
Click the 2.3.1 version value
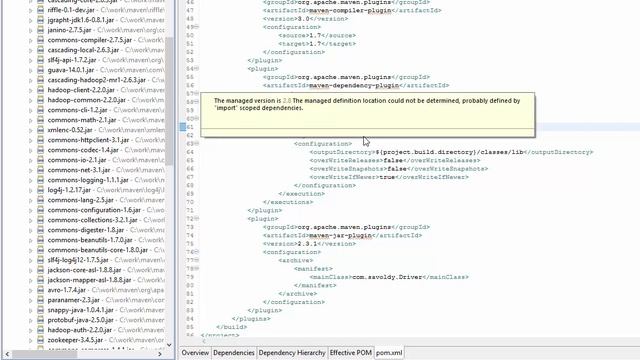(307, 244)
